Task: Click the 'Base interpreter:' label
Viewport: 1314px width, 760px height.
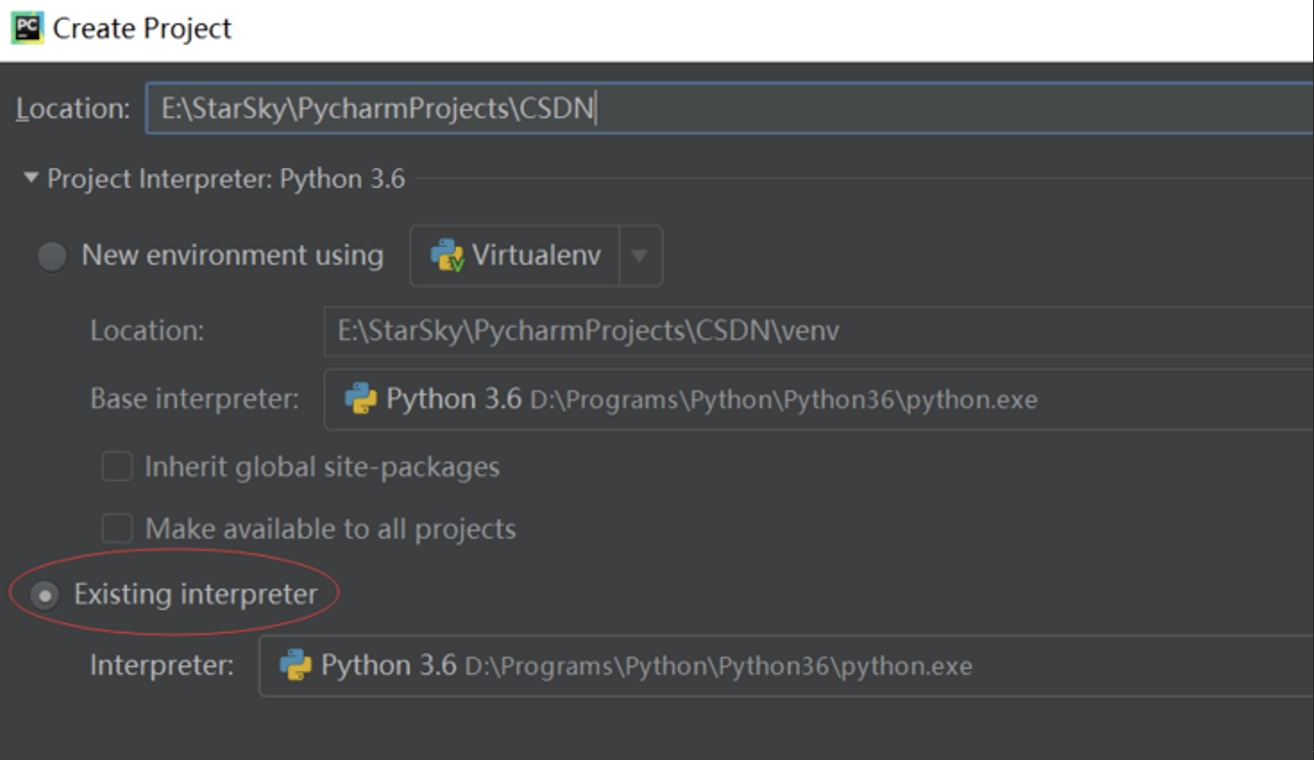Action: (194, 399)
